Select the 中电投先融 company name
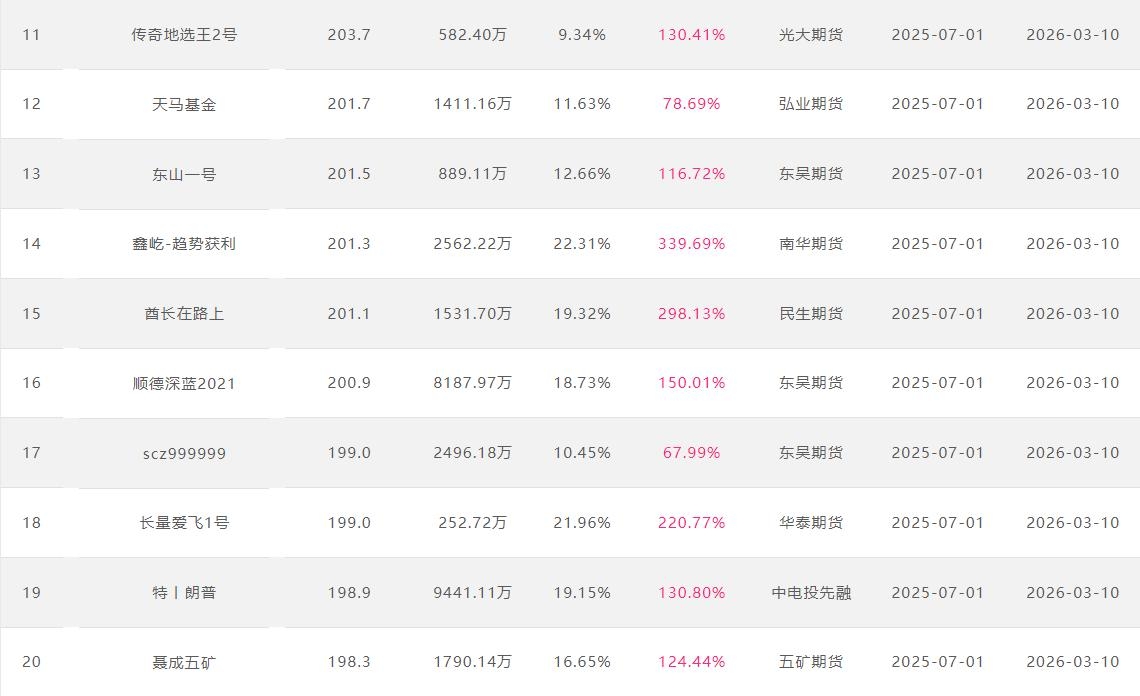This screenshot has height=696, width=1140. [811, 593]
